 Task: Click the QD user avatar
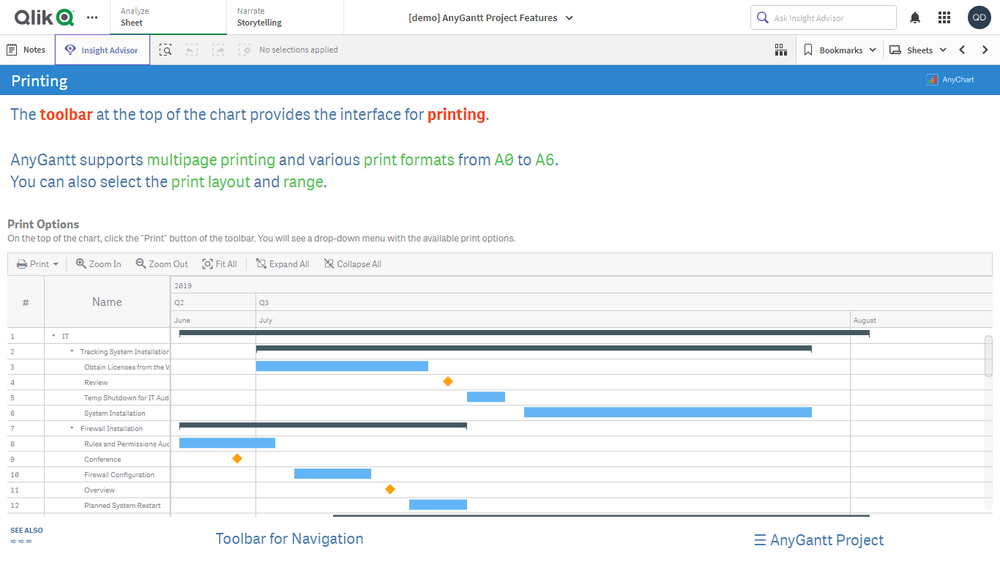coord(979,18)
